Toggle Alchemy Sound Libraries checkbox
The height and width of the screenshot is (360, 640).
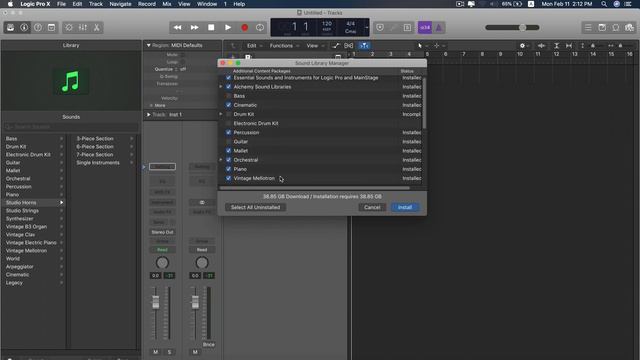(229, 87)
